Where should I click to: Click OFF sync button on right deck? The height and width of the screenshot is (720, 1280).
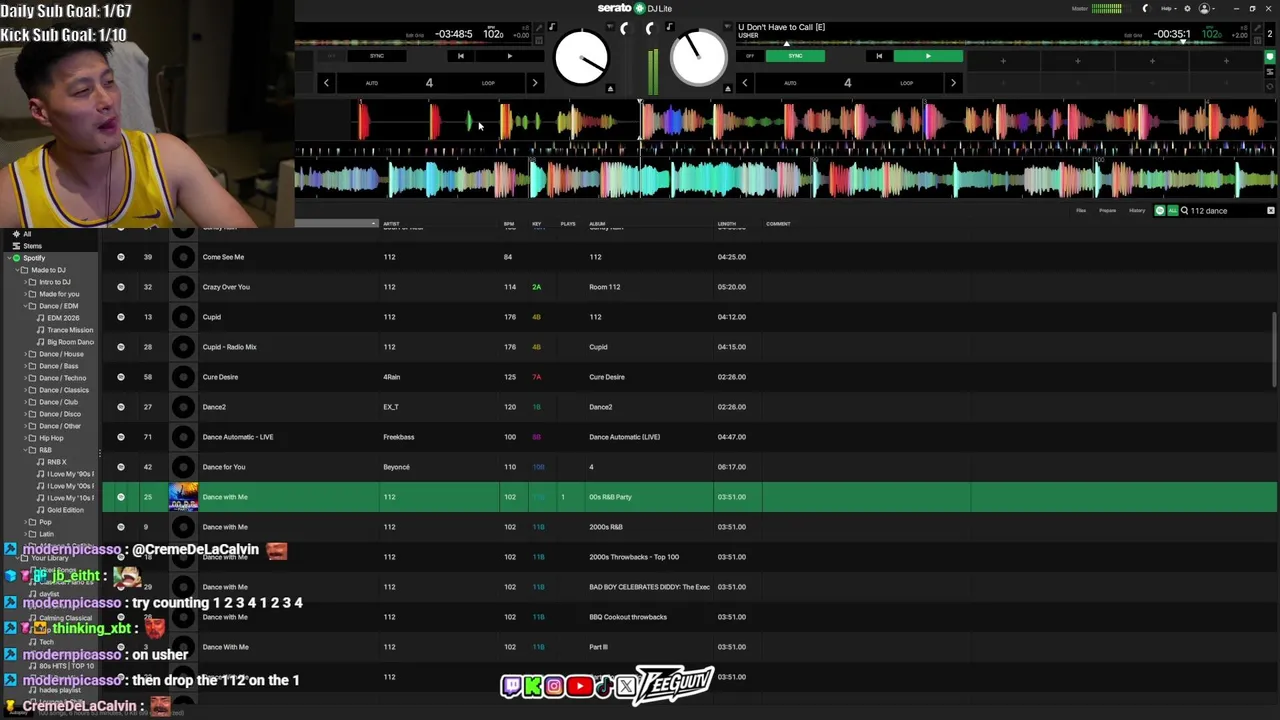(x=750, y=56)
